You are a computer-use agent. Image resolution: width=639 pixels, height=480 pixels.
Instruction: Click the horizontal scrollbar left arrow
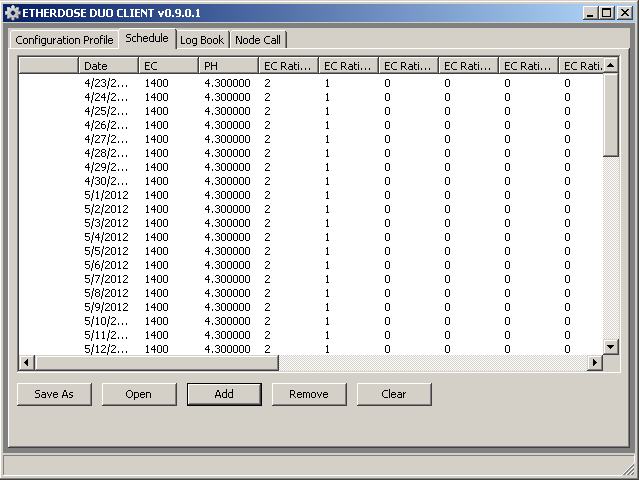[x=26, y=362]
